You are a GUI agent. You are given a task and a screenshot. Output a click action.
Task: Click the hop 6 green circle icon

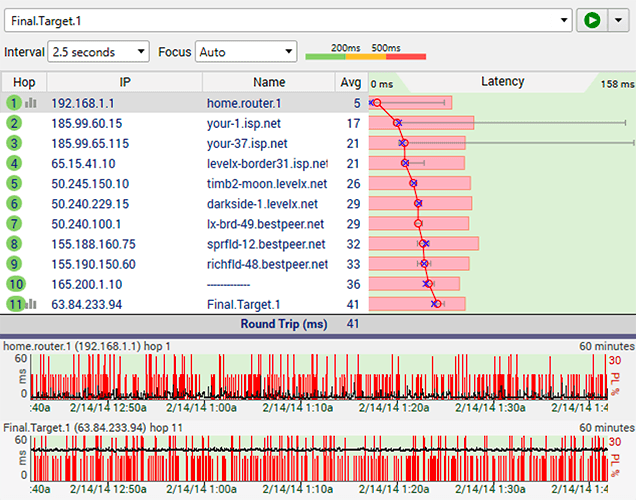(x=14, y=203)
